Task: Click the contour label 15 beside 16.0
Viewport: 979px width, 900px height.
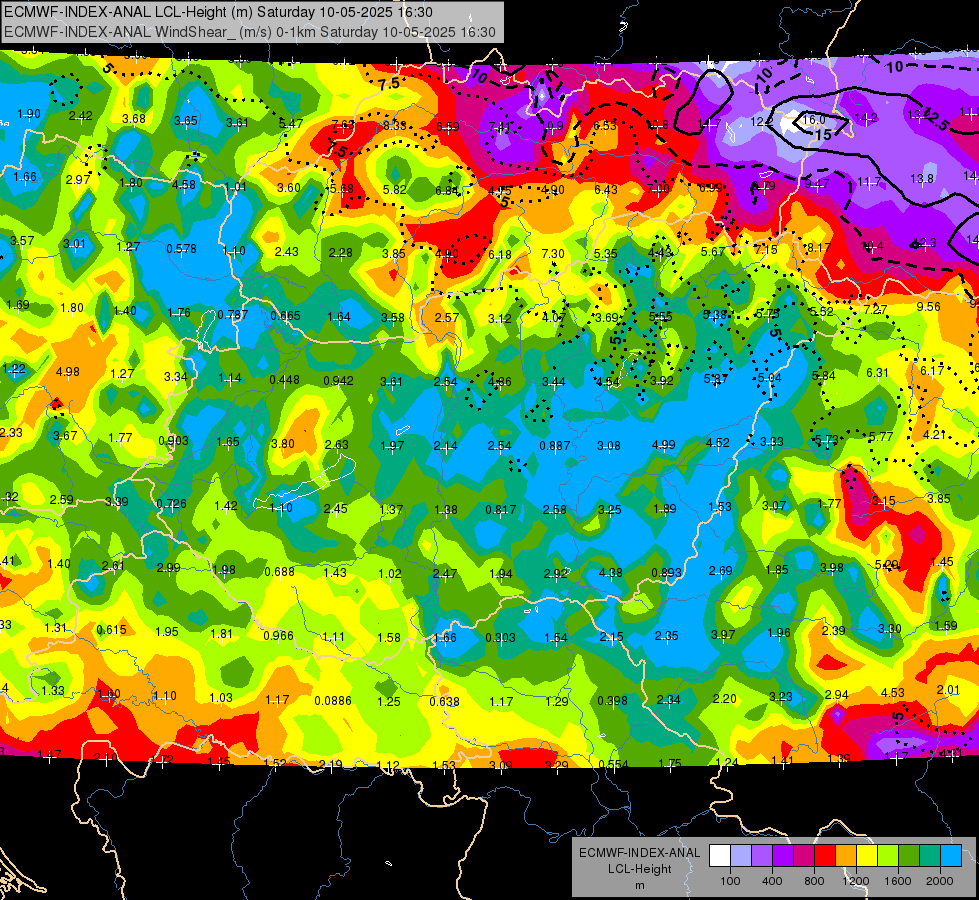Action: (x=824, y=134)
